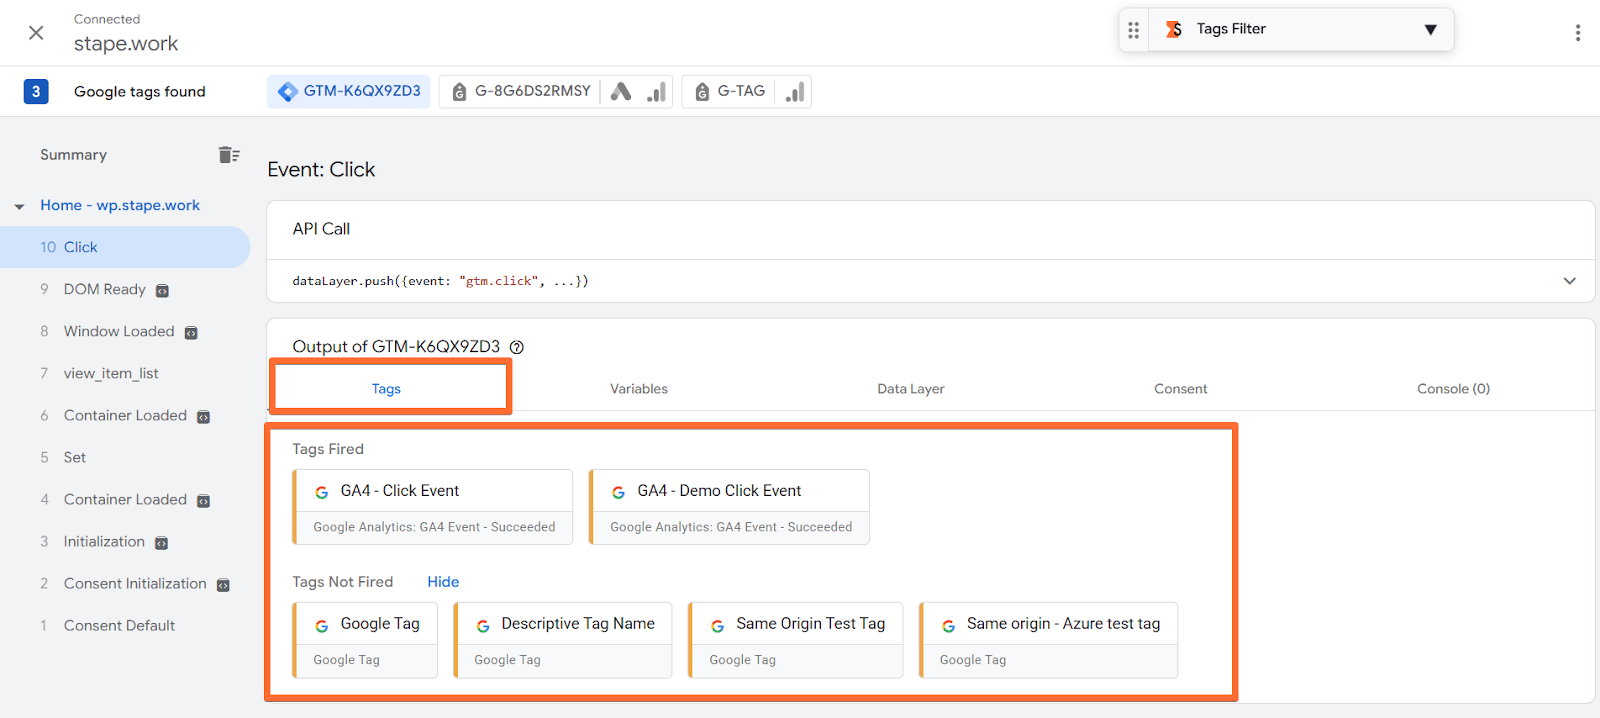Click the Event: Click heading

click(321, 170)
